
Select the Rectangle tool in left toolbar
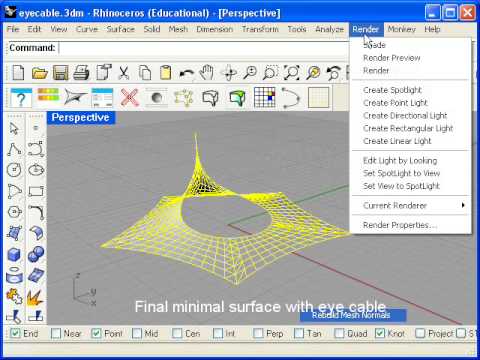tap(36, 191)
